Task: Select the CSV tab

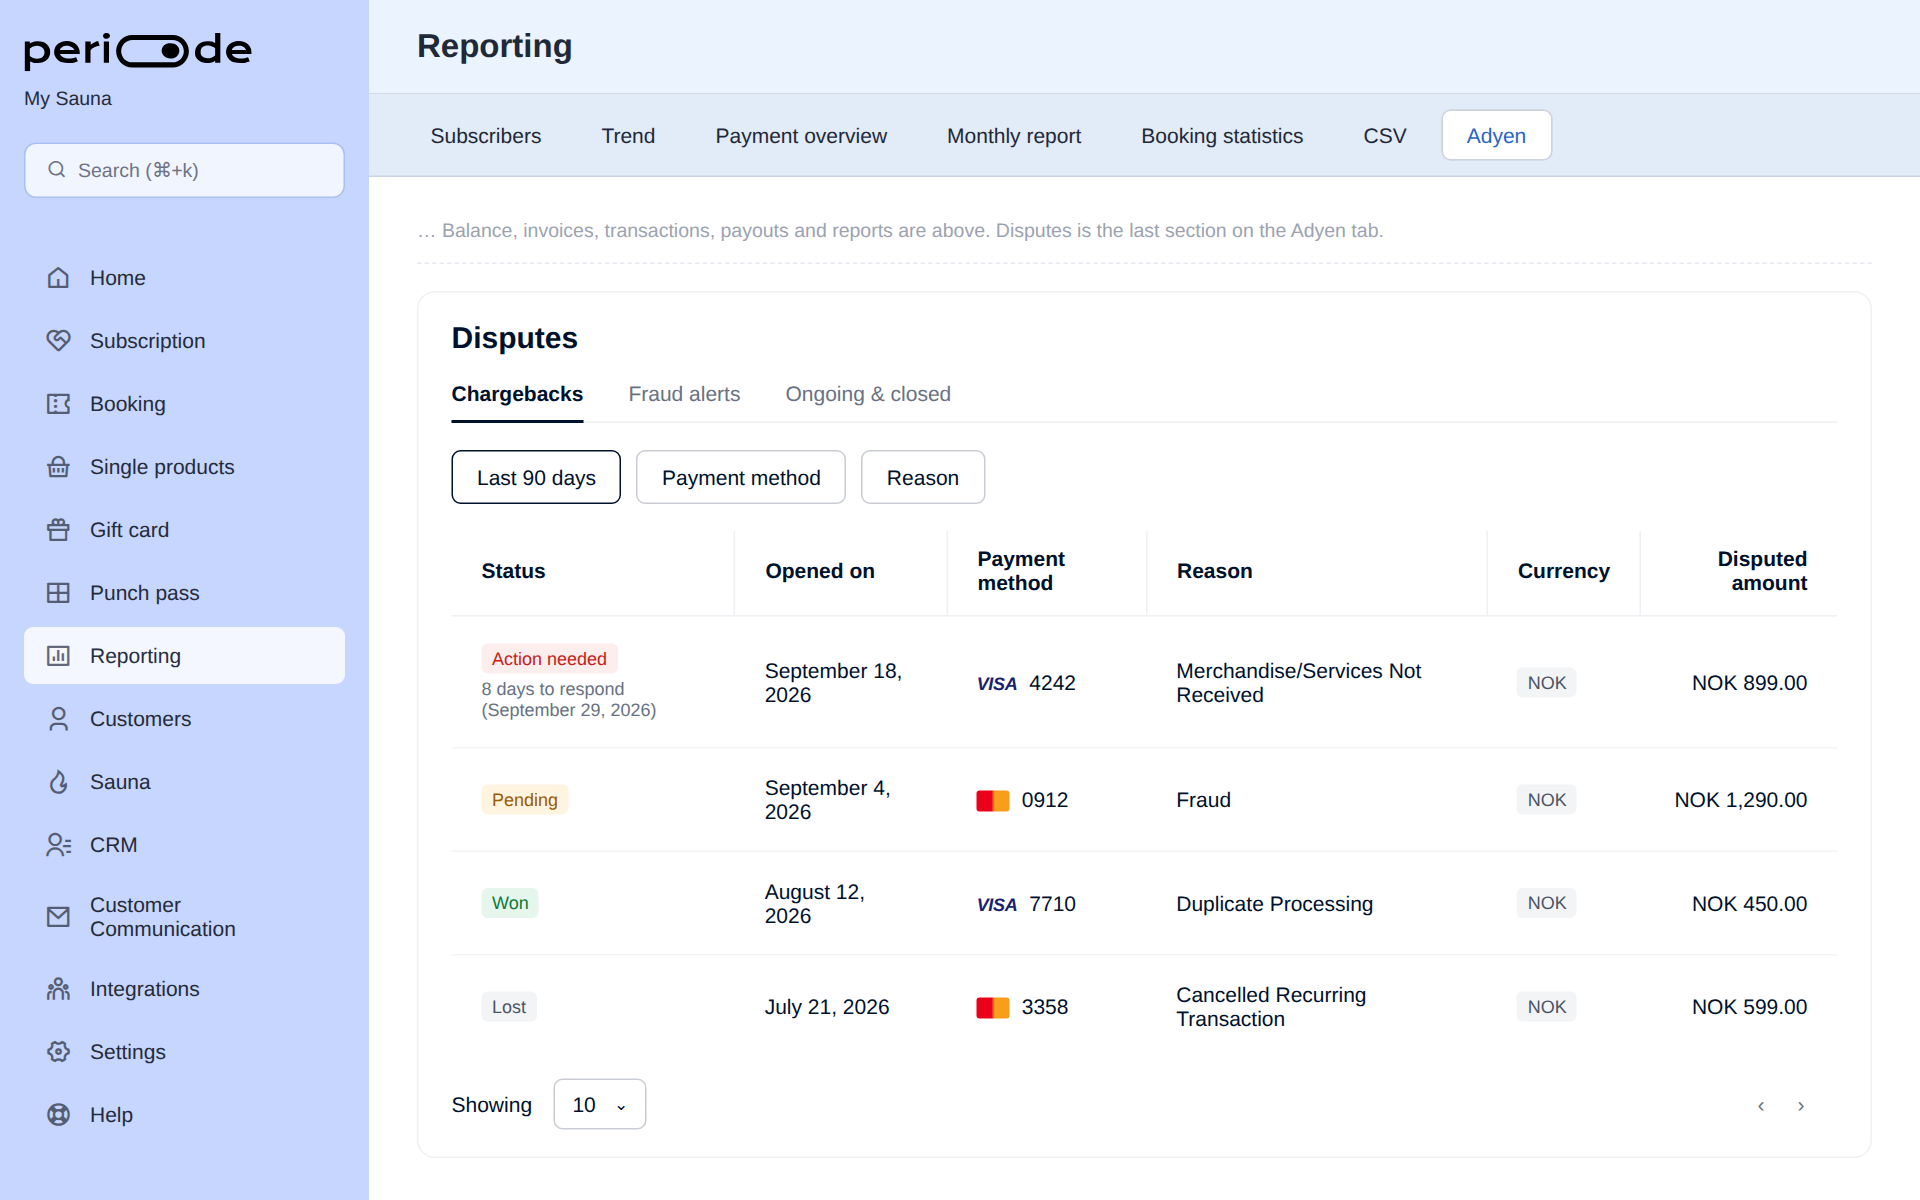Action: tap(1385, 136)
